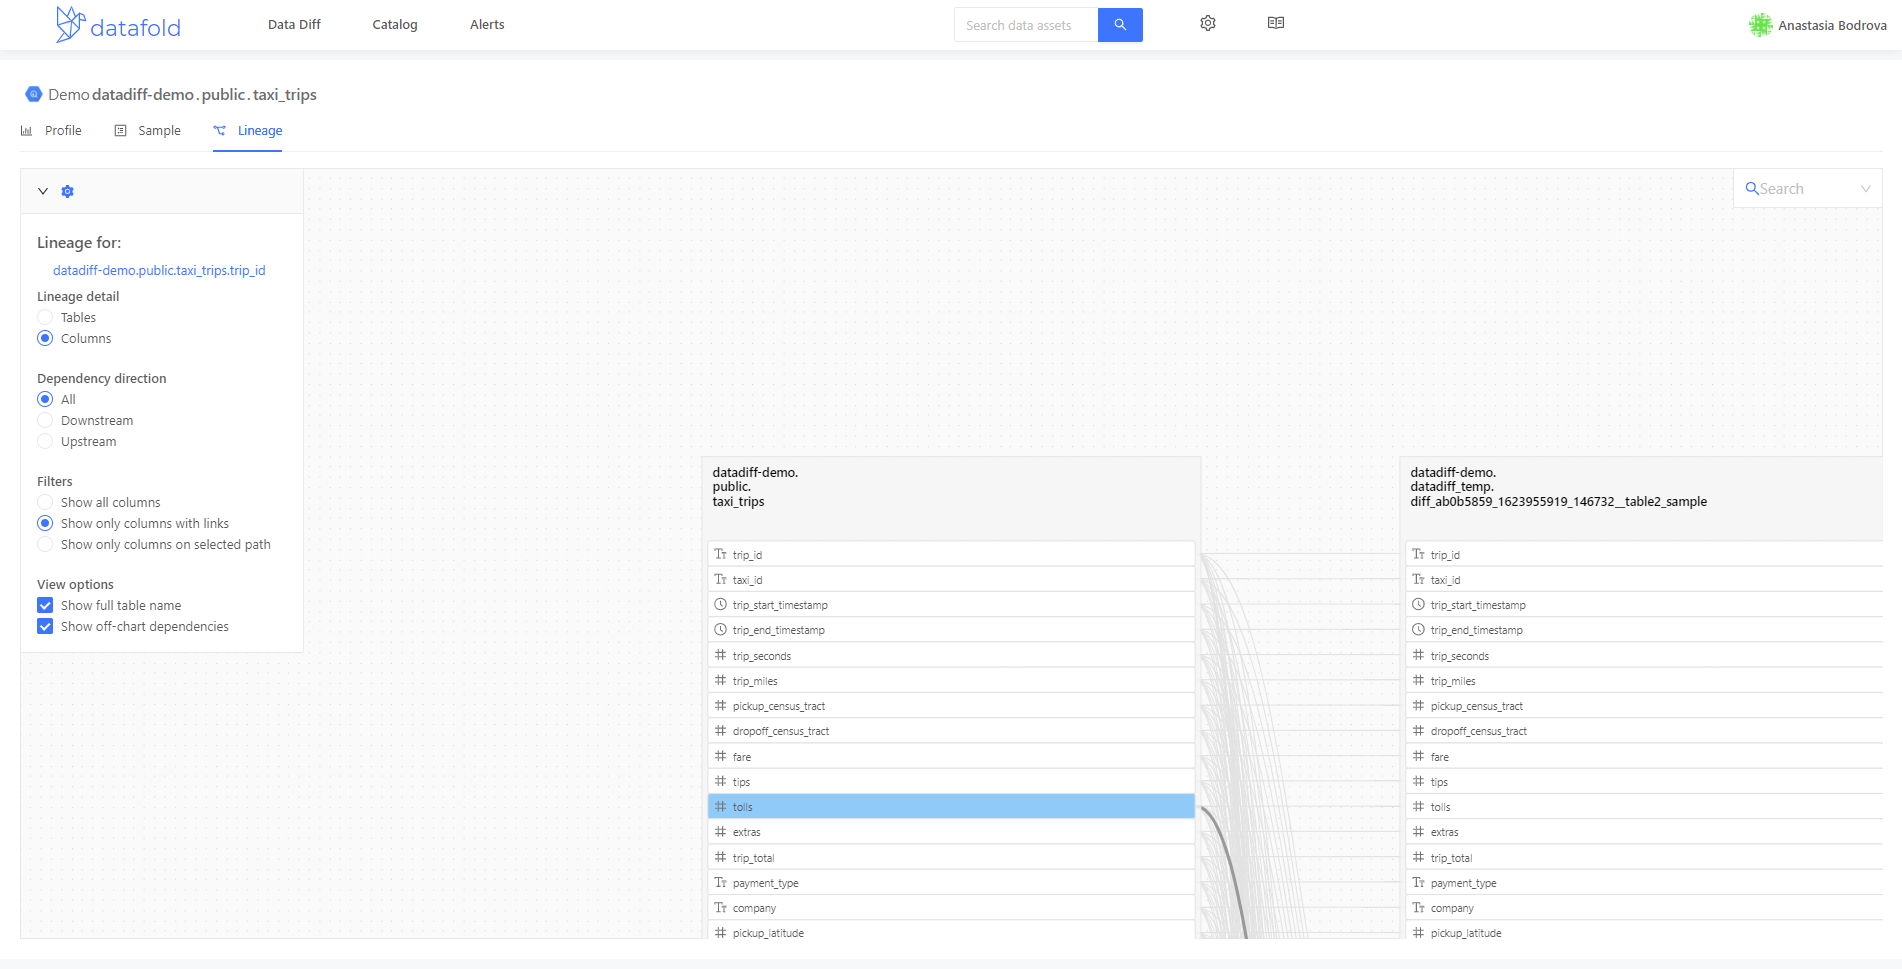Open datadiff-demo.public.taxi_trips.trip_id link
The height and width of the screenshot is (969, 1902).
(159, 270)
